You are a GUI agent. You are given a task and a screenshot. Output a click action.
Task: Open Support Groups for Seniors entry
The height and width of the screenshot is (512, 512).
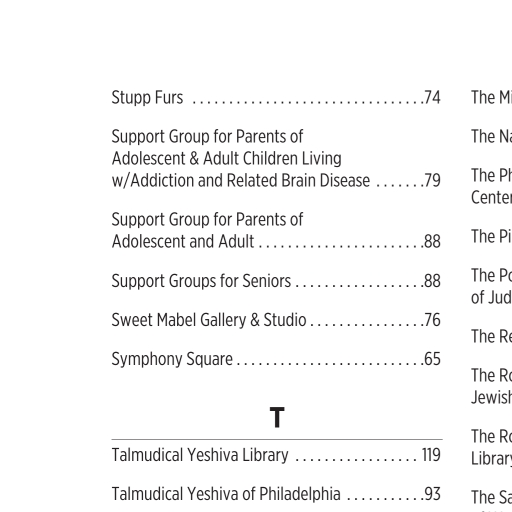tap(201, 281)
